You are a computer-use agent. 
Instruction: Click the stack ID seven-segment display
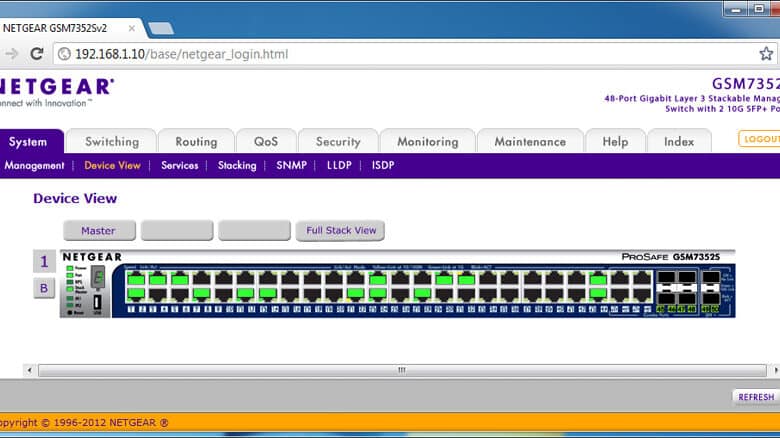pyautogui.click(x=98, y=278)
